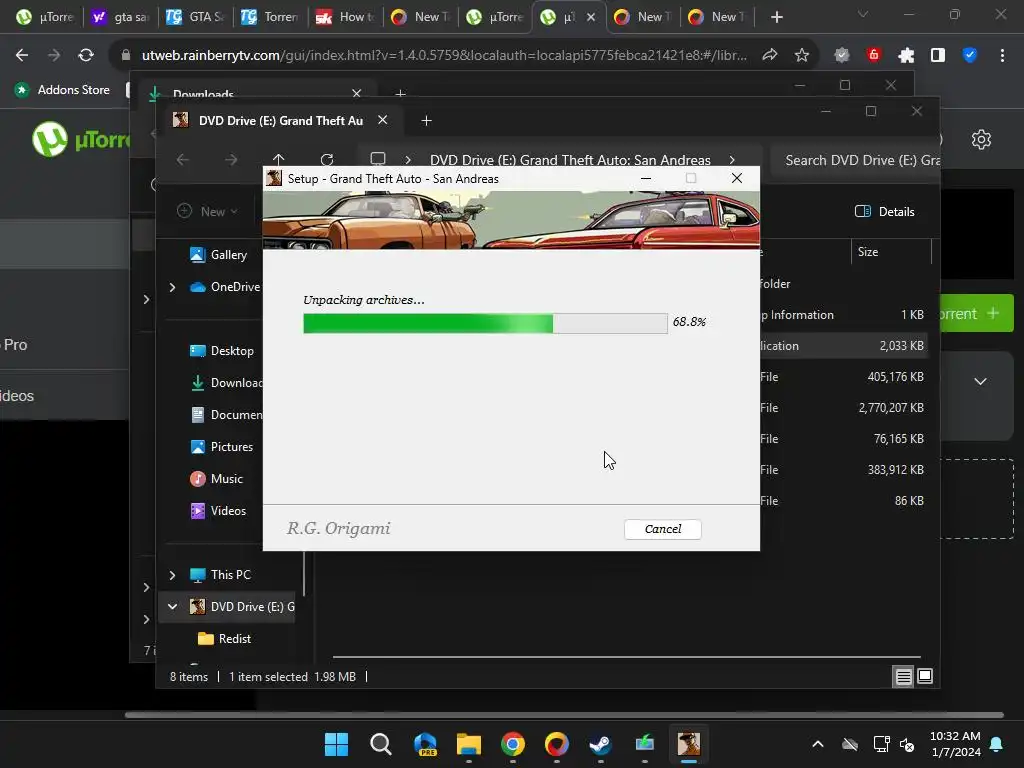Screen dimensions: 1024x768
Task: Go up one folder in Explorer
Action: 278,159
